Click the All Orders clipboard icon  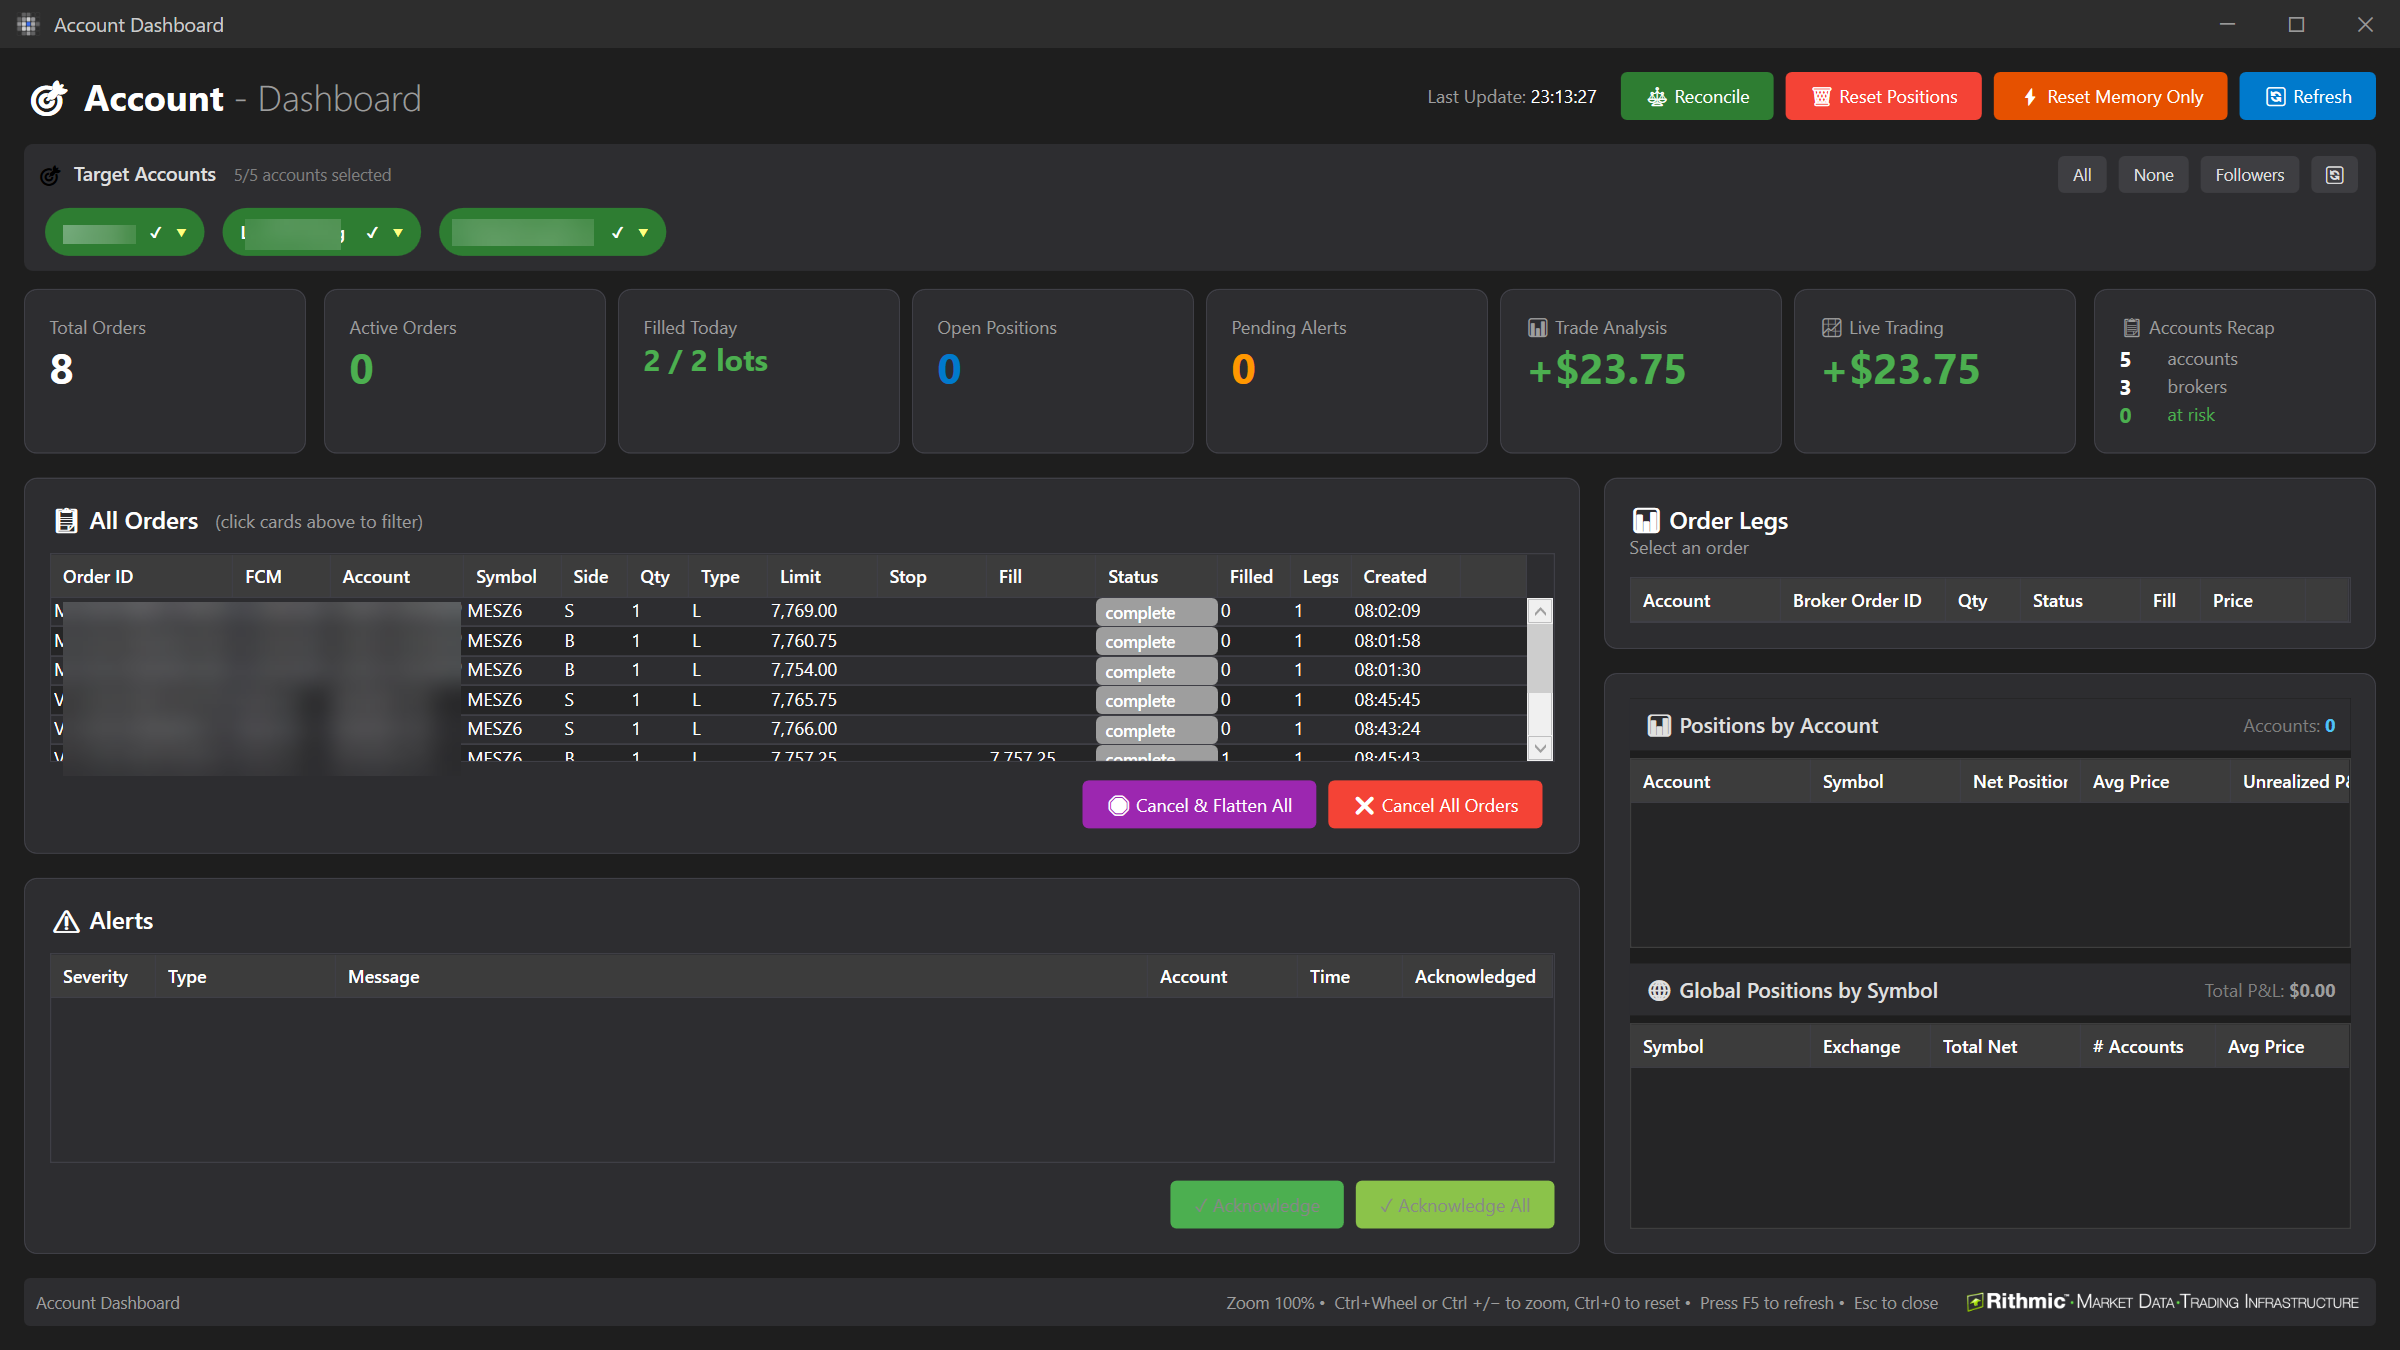tap(66, 521)
